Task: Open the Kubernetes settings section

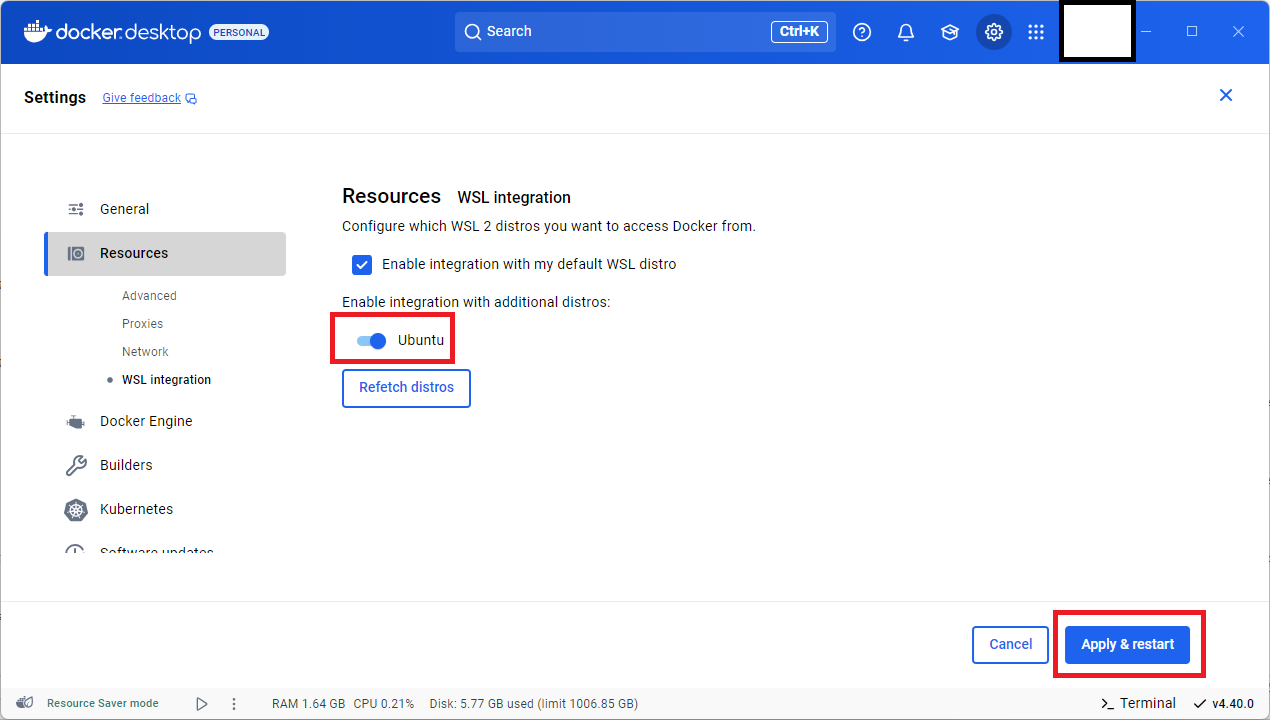Action: tap(134, 509)
